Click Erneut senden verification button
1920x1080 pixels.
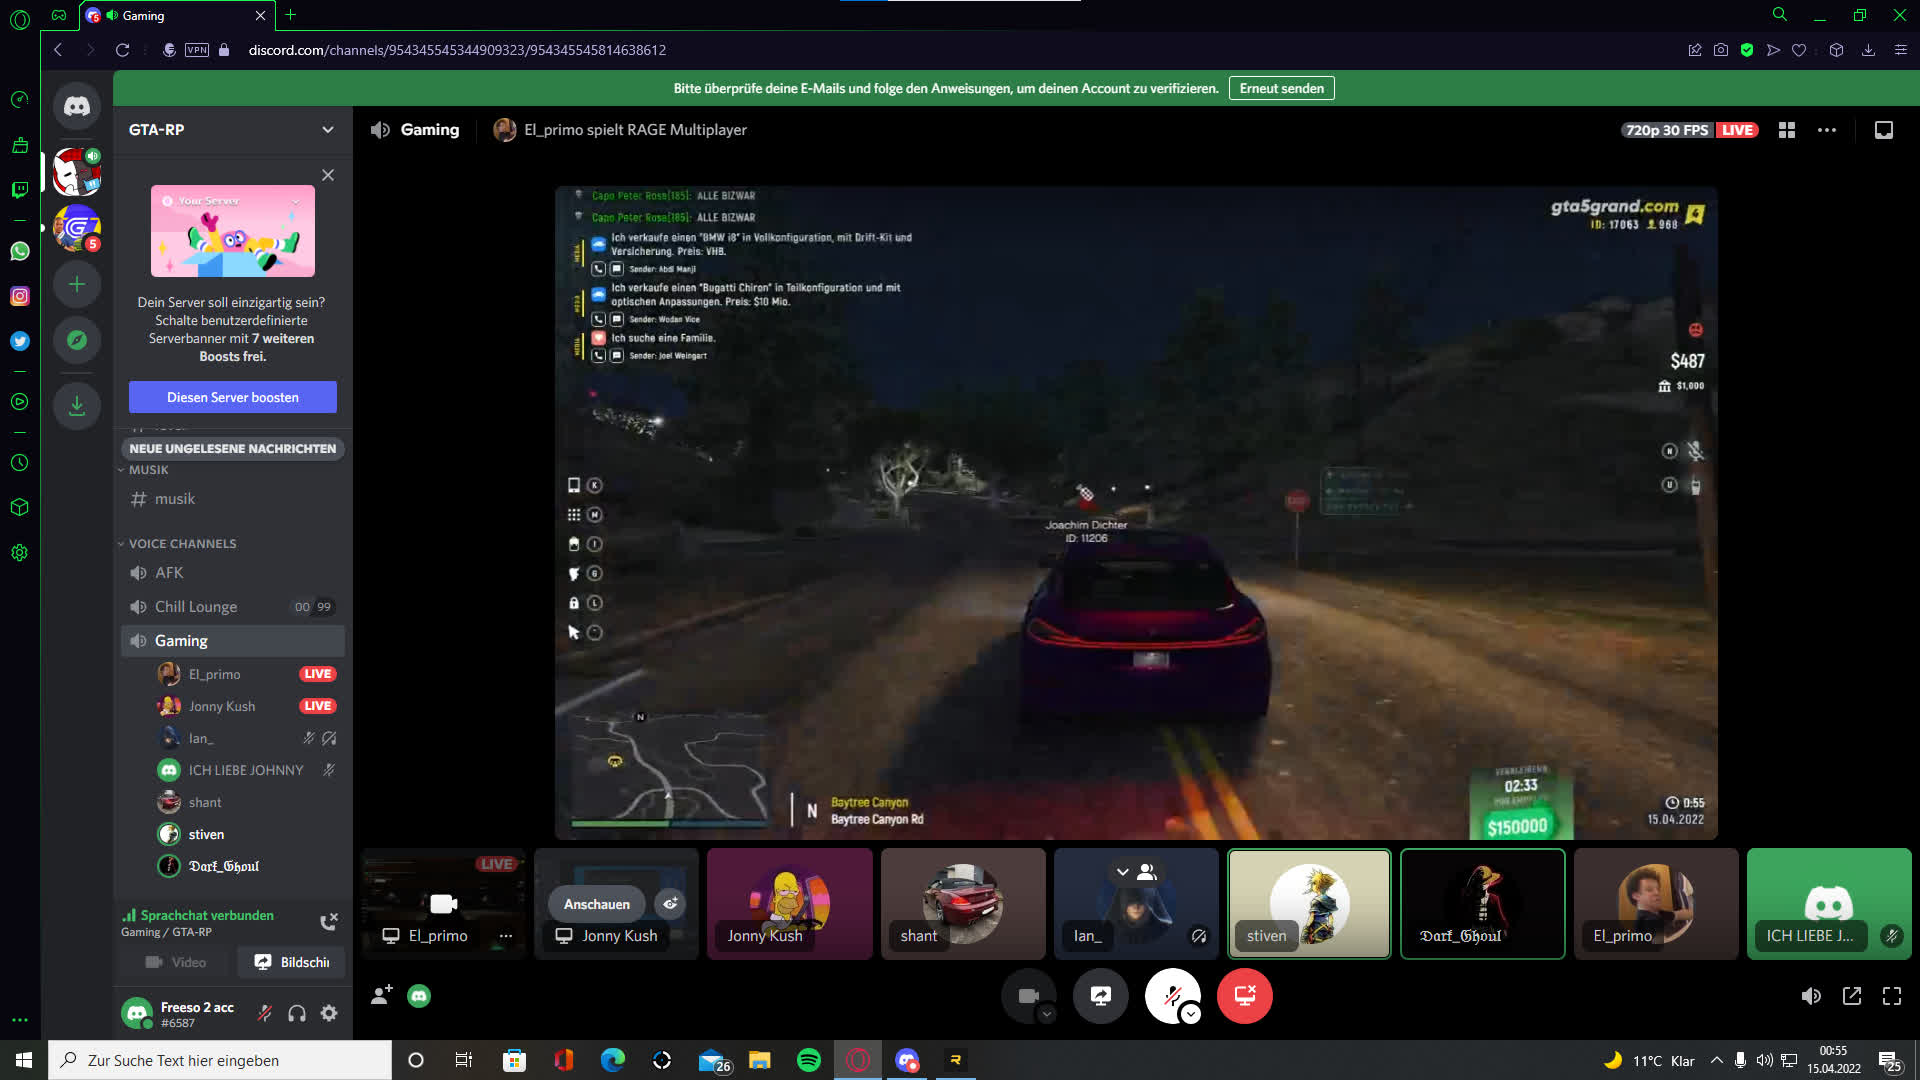1281,88
